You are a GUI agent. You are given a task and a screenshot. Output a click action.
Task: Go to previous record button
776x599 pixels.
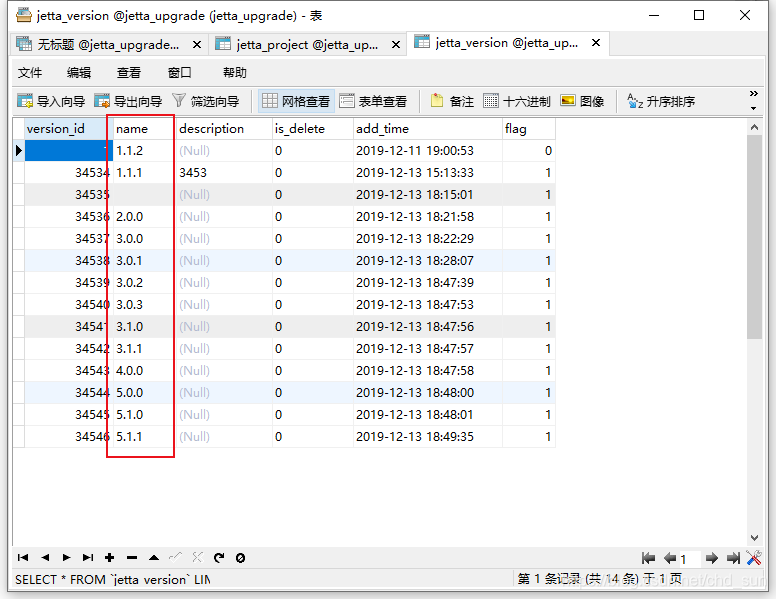click(45, 558)
